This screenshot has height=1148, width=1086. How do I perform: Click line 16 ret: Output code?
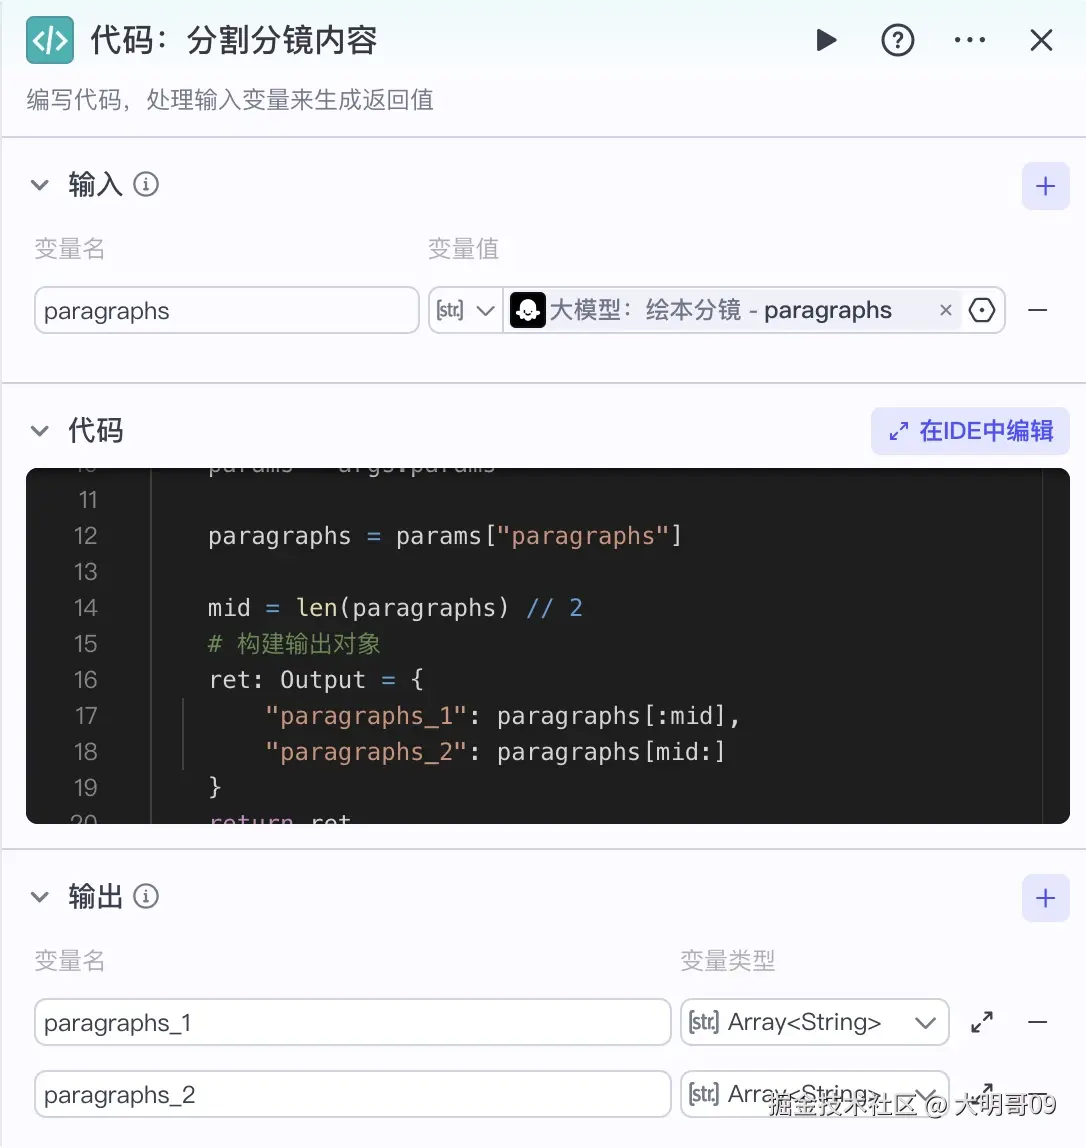(x=316, y=680)
